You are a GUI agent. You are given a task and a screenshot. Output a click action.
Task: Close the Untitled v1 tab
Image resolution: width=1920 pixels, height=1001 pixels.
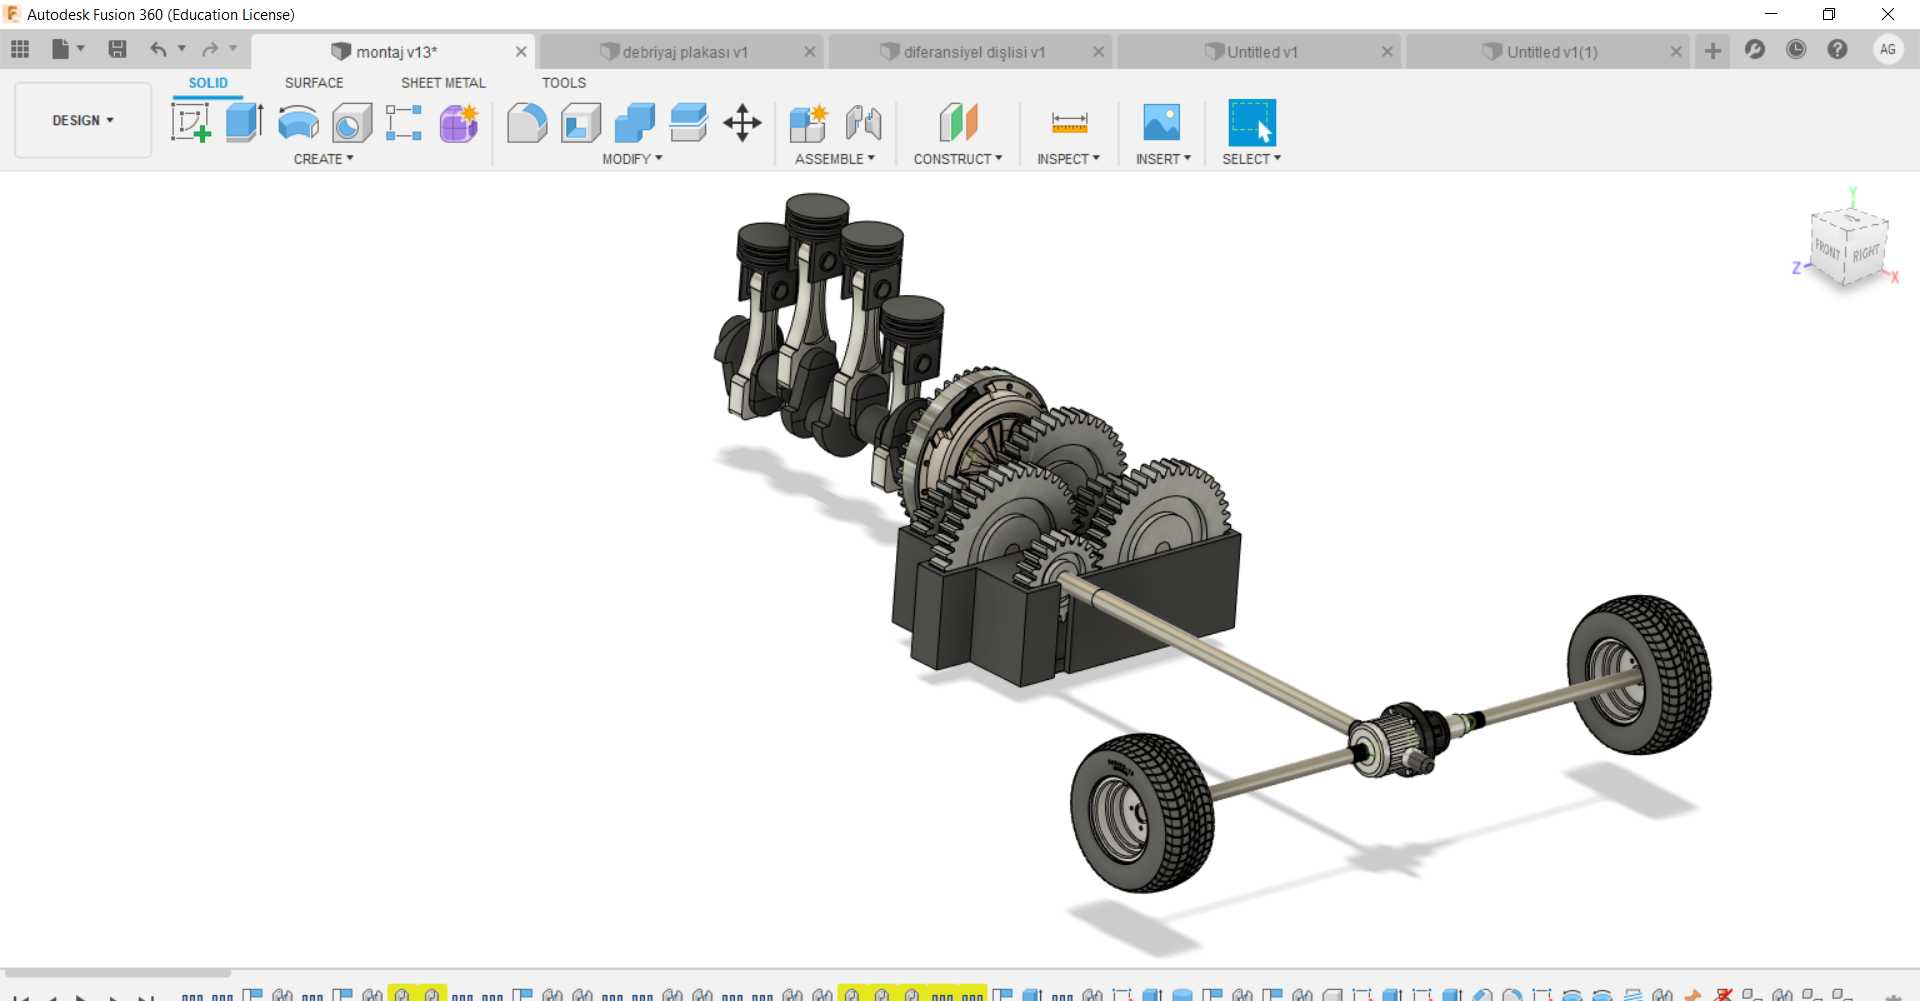(x=1388, y=52)
